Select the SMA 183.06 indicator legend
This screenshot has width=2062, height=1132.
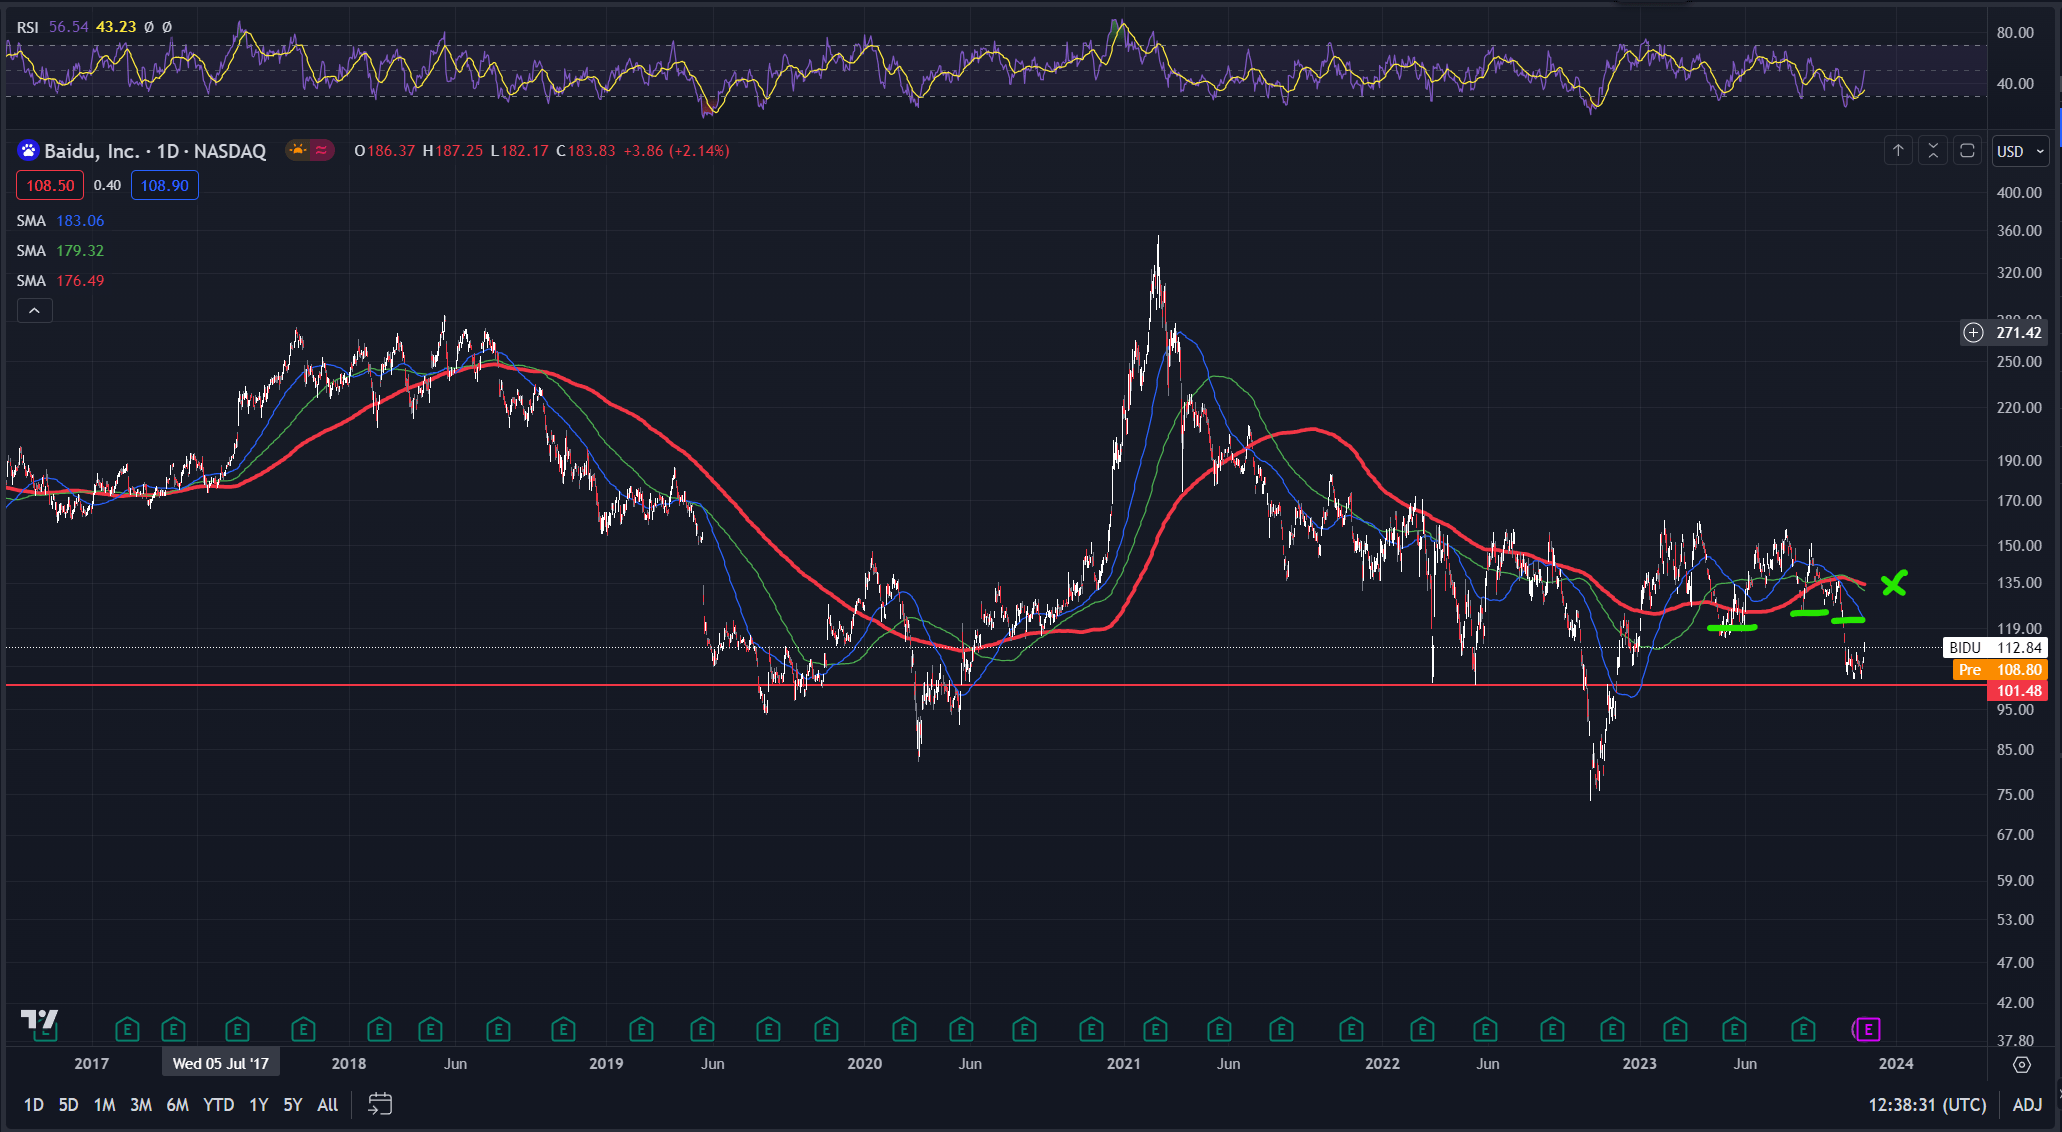pos(60,221)
